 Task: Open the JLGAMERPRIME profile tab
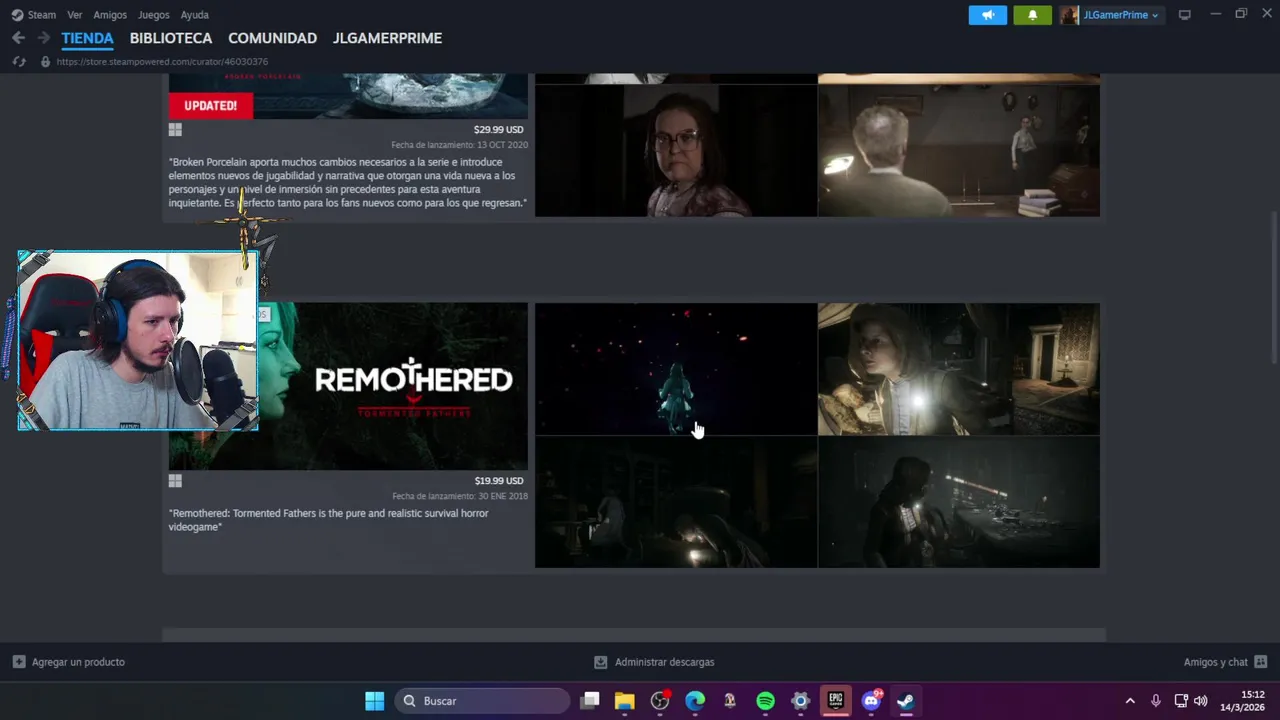(x=387, y=38)
